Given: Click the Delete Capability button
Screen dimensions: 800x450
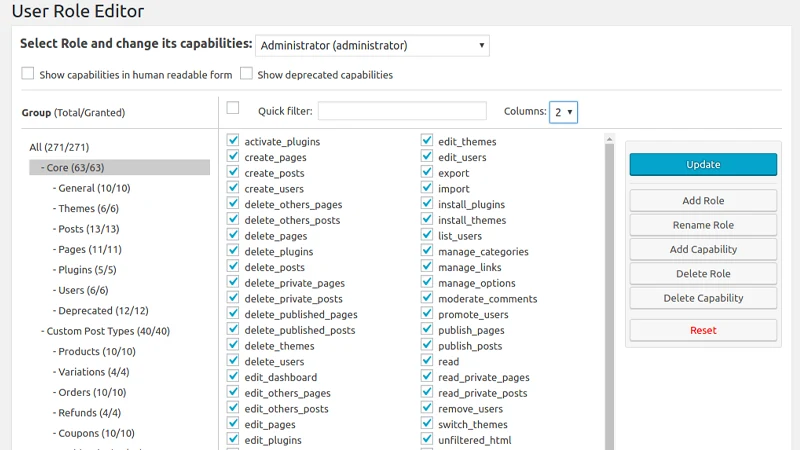Looking at the screenshot, I should click(x=703, y=298).
